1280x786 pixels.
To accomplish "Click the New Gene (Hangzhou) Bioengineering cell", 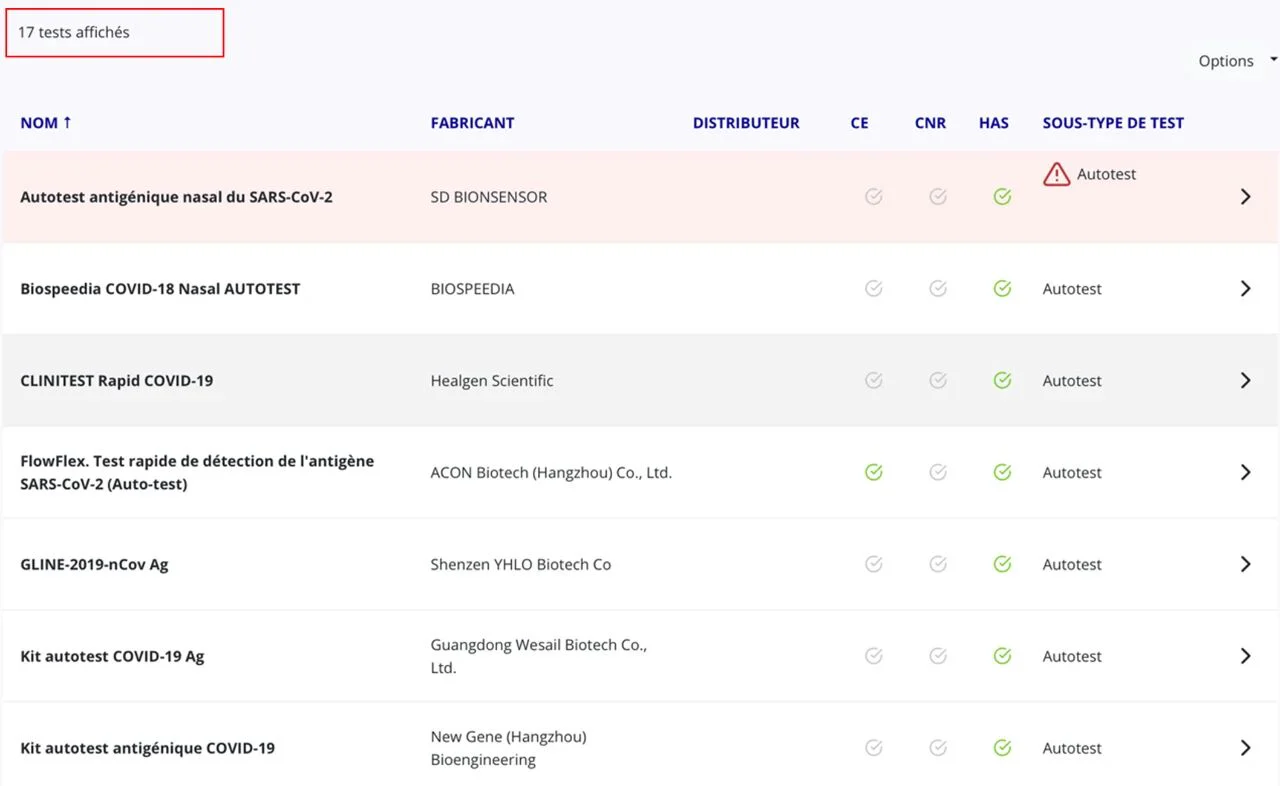I will point(508,748).
